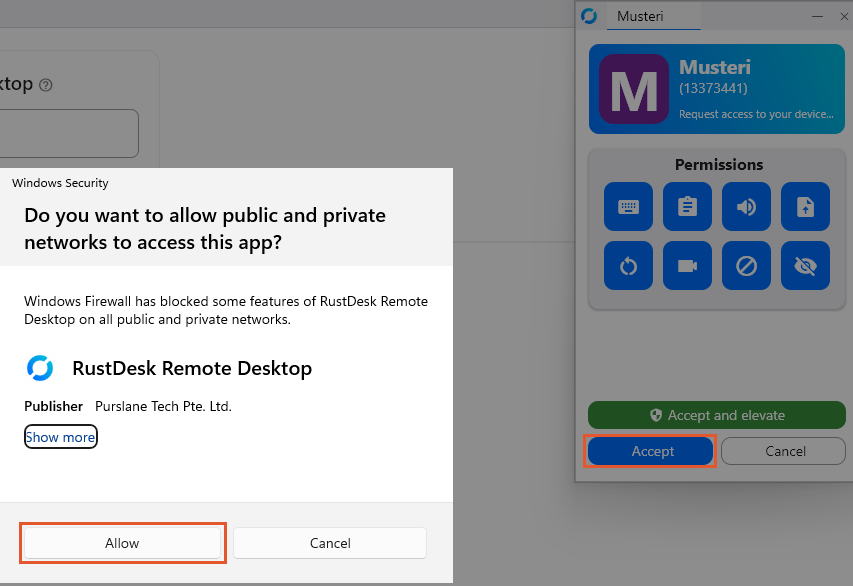Click the Musteri ID (13373441) text
Image resolution: width=853 pixels, height=586 pixels.
(x=713, y=88)
